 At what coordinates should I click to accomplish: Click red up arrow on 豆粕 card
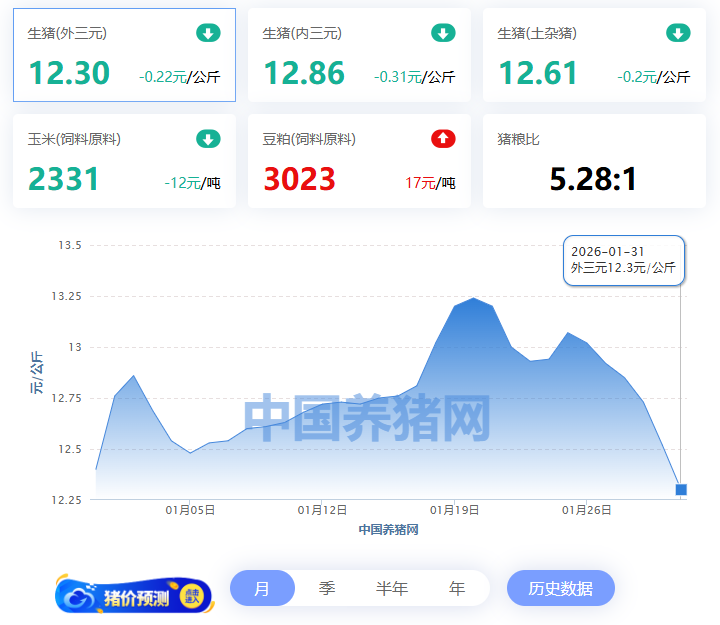[443, 139]
